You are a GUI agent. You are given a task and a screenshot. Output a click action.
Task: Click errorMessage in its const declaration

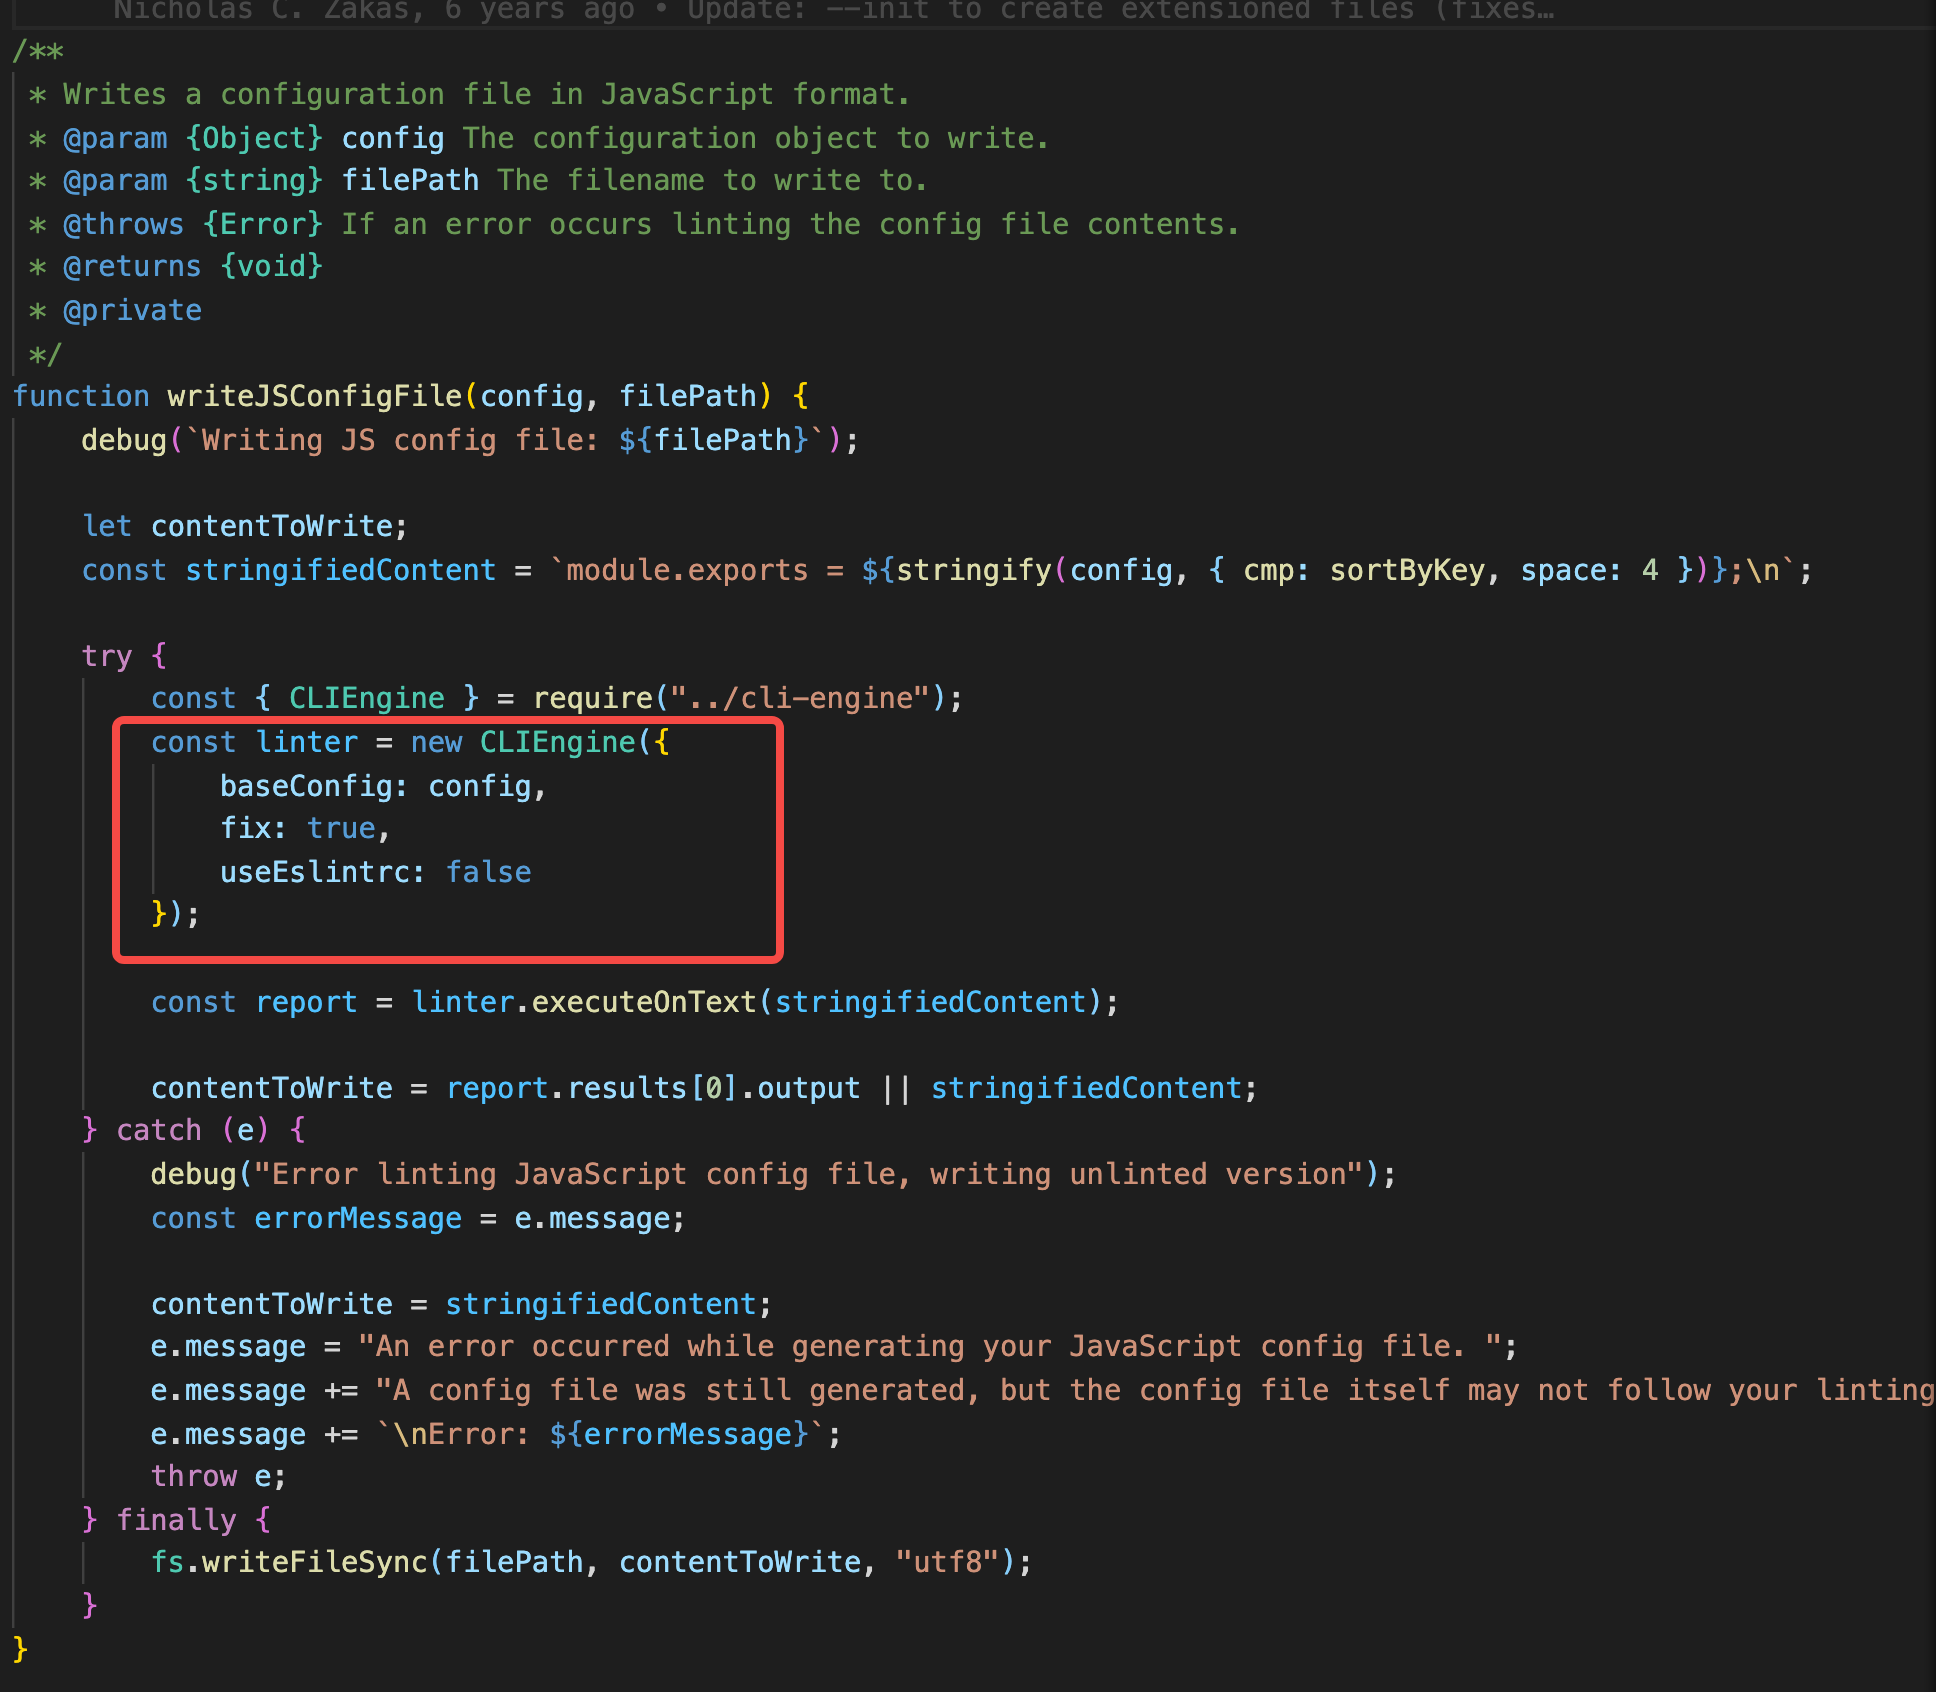357,1218
